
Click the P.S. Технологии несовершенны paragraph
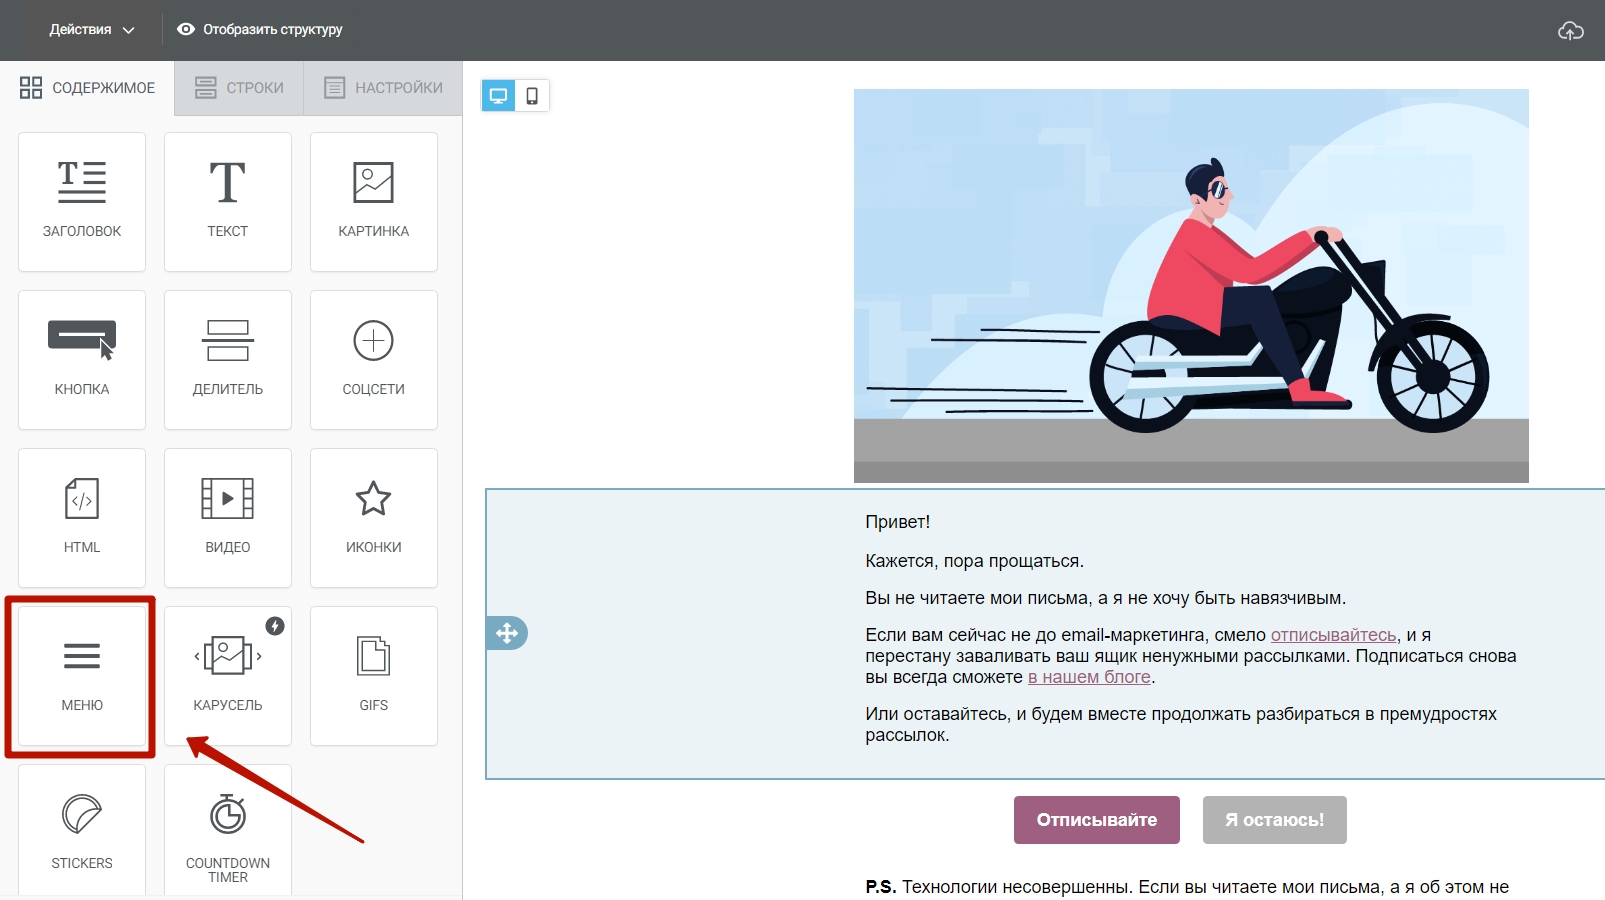click(x=1187, y=887)
